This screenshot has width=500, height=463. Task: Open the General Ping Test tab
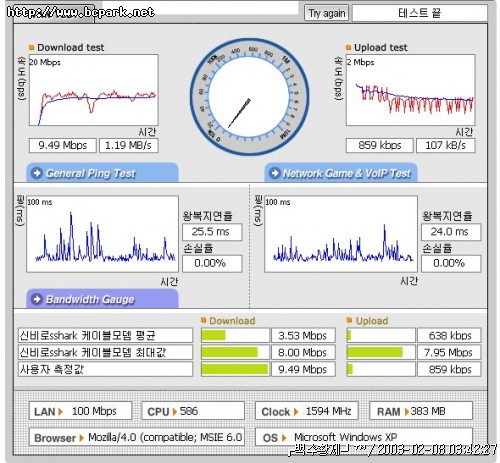102,173
